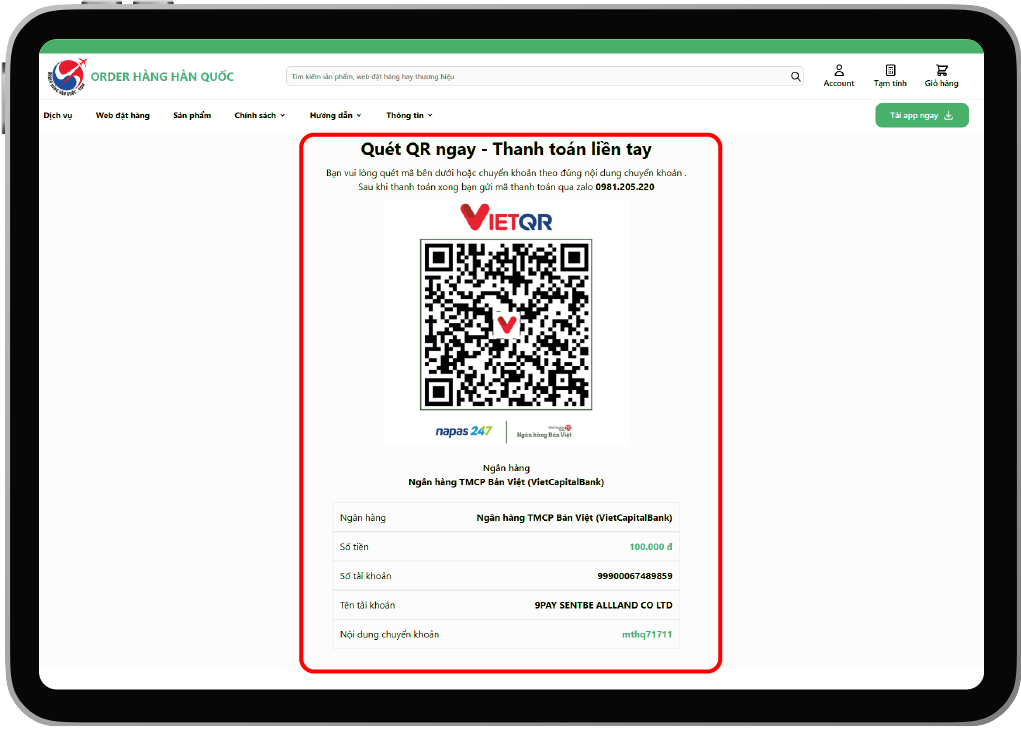Open the Tạm tính calculator icon
Viewport: 1021px width, 729px height.
click(890, 70)
